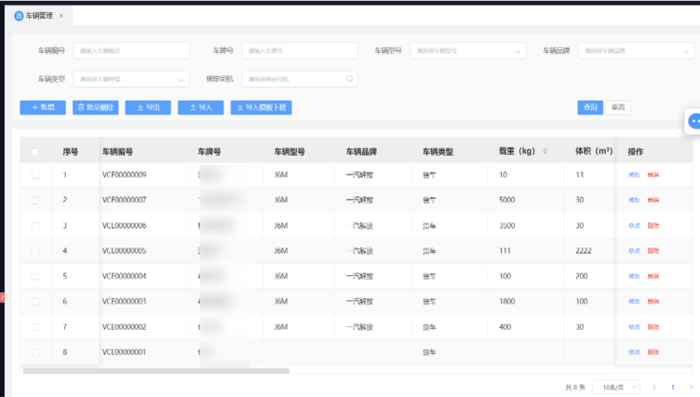
Task: Select page number 1 in pagination
Action: (673, 387)
